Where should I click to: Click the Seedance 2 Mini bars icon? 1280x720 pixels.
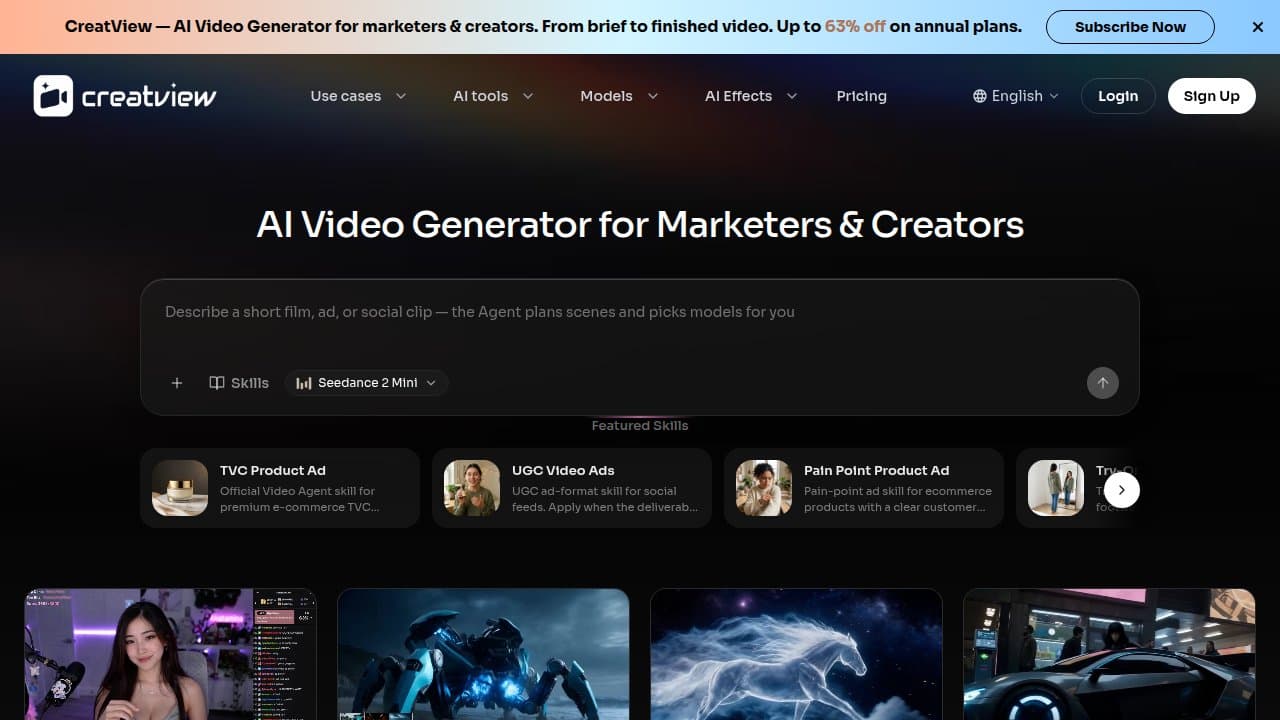click(304, 383)
